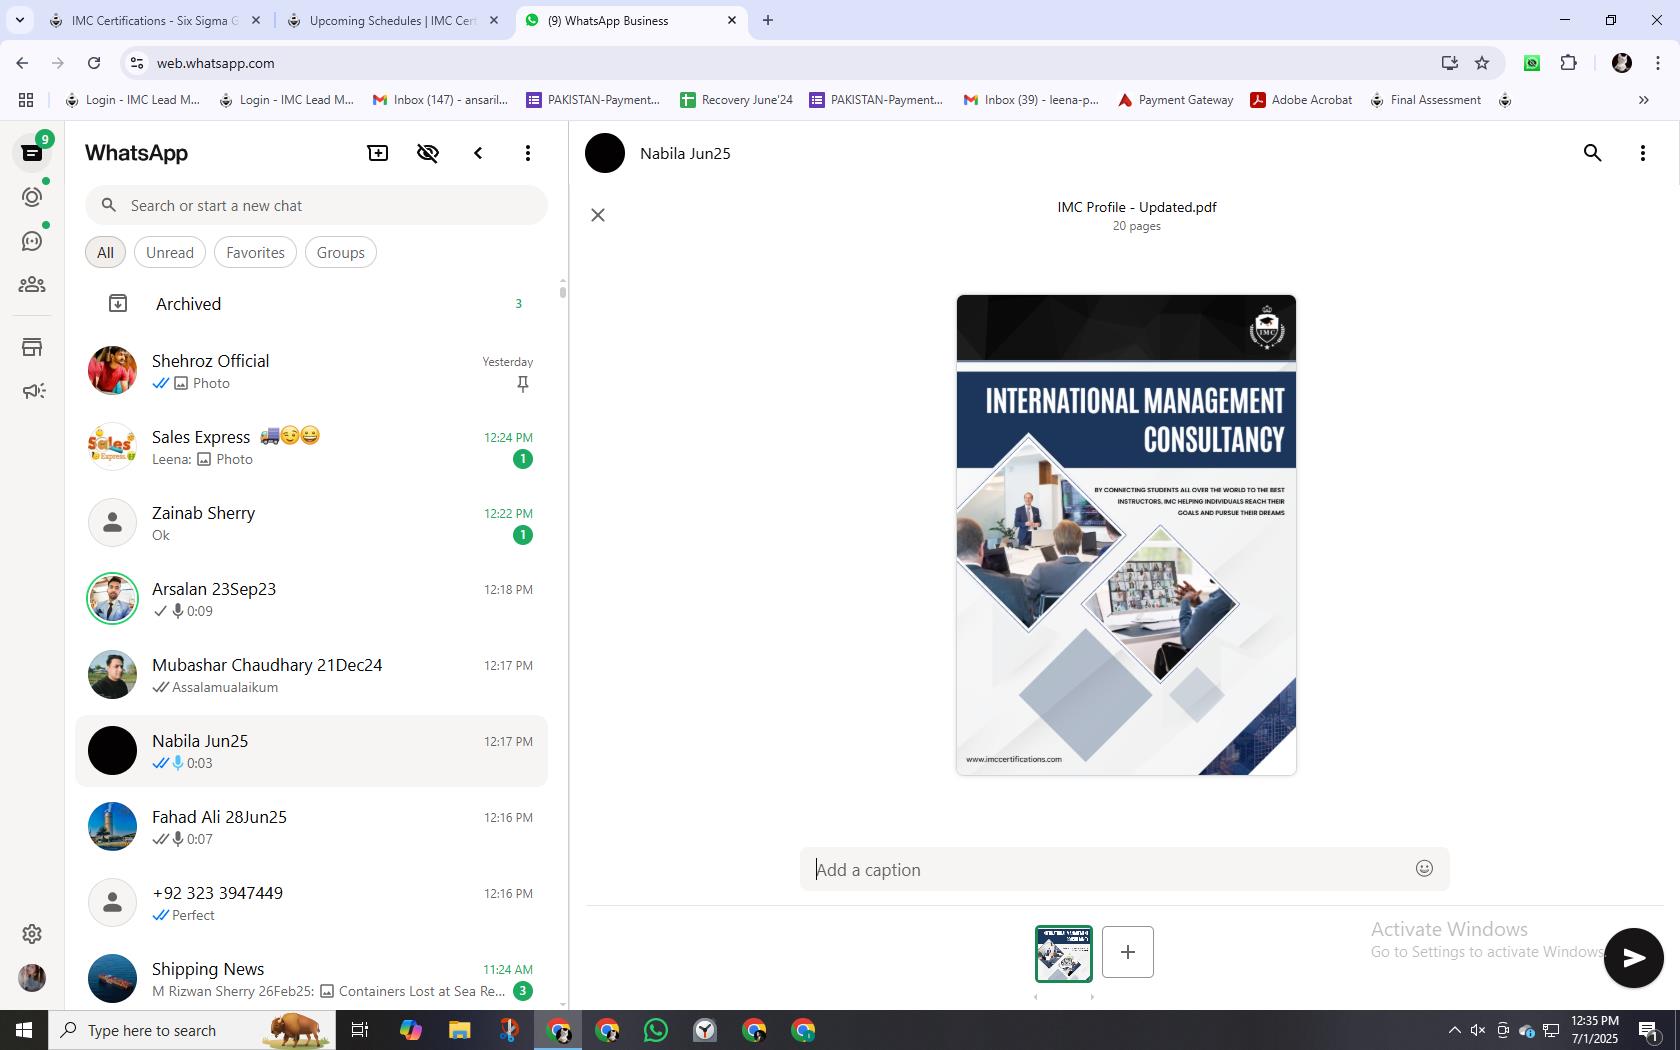Open the browser tab search dropdown
The height and width of the screenshot is (1050, 1680).
[19, 20]
